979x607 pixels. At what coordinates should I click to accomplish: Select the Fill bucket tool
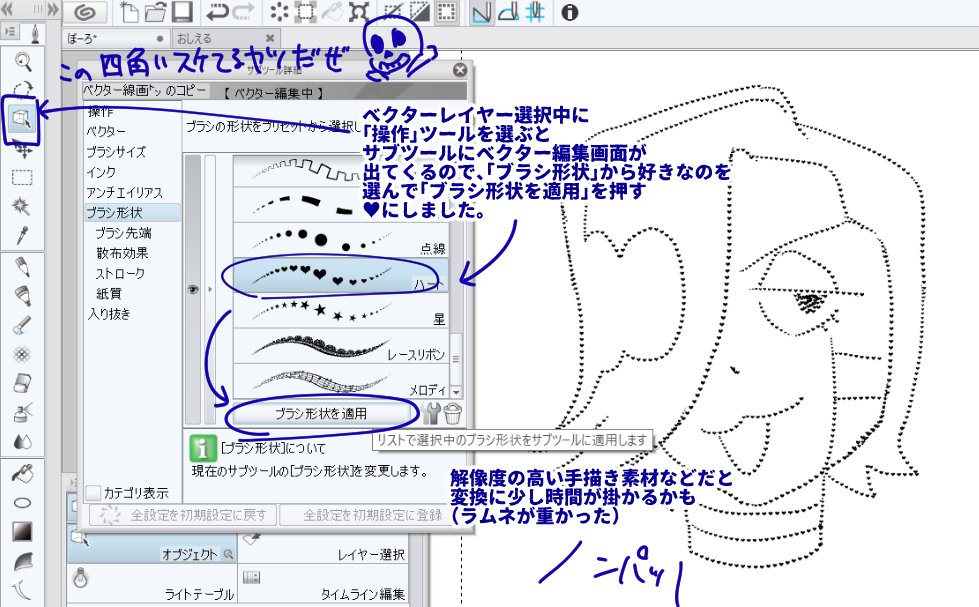pos(22,473)
